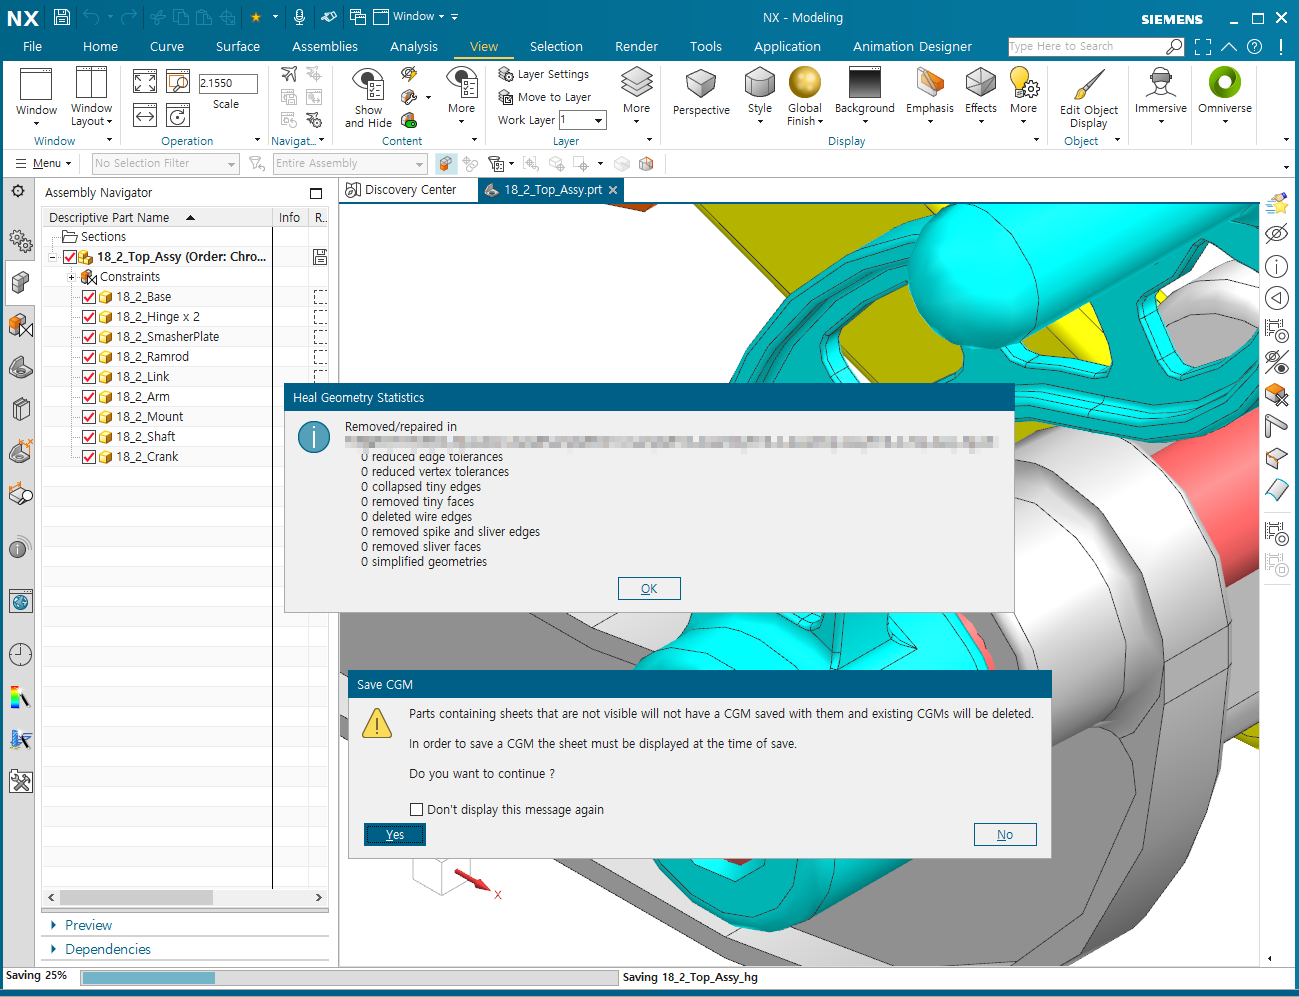Click the voice command microphone icon
The width and height of the screenshot is (1299, 997).
pos(299,17)
